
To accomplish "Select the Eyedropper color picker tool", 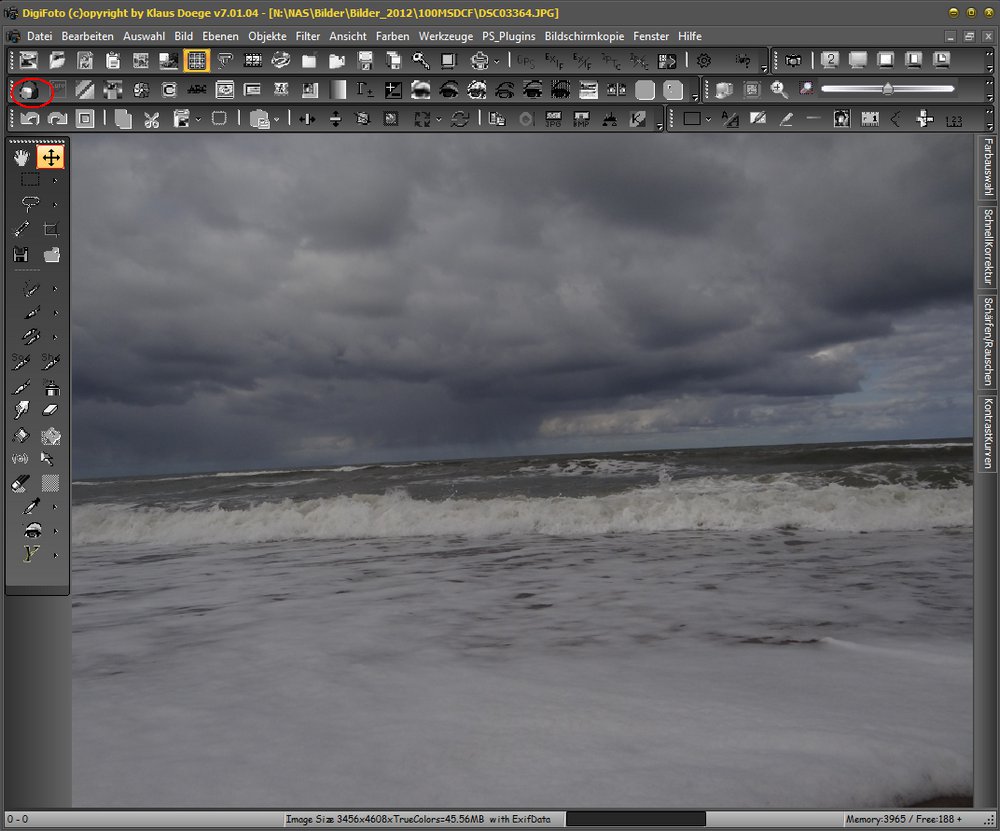I will tap(31, 507).
